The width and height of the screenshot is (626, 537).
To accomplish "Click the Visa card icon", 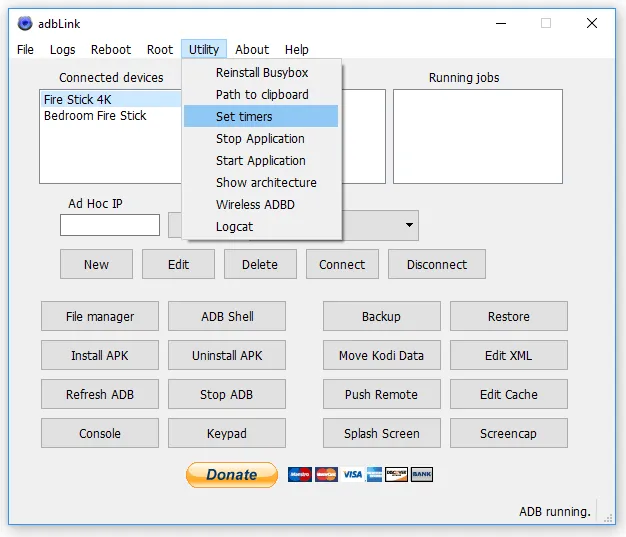I will coord(351,474).
